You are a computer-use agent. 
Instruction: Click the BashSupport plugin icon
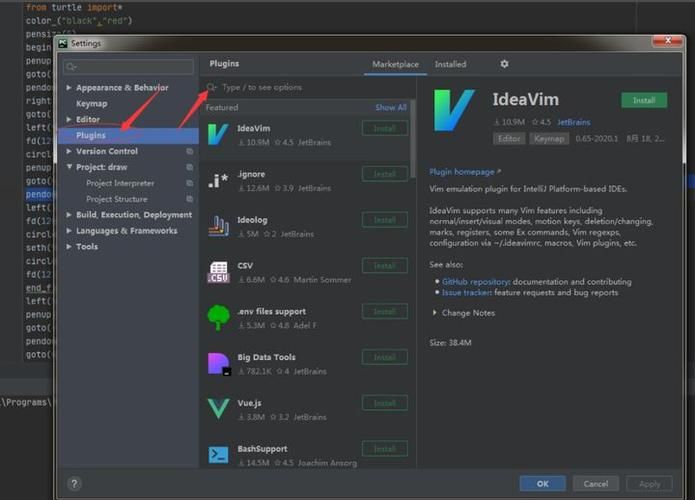point(218,455)
